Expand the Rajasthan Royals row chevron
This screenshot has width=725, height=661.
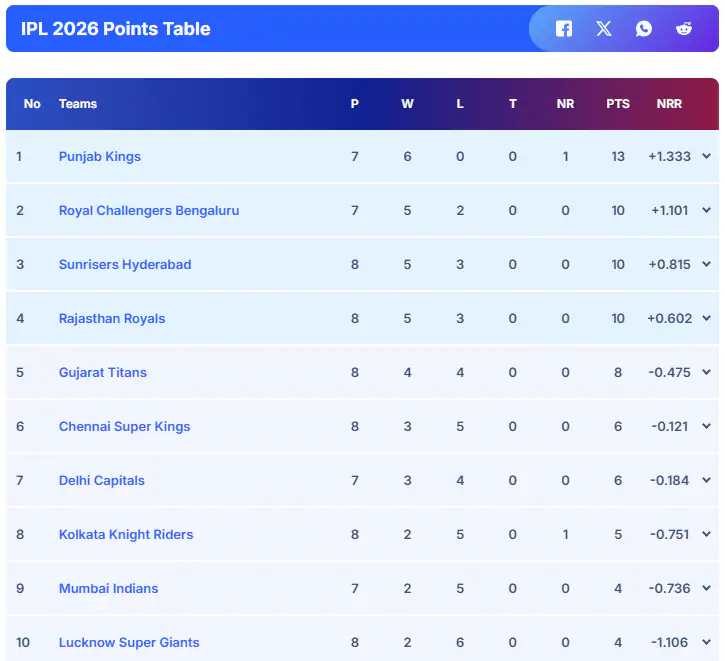(706, 319)
